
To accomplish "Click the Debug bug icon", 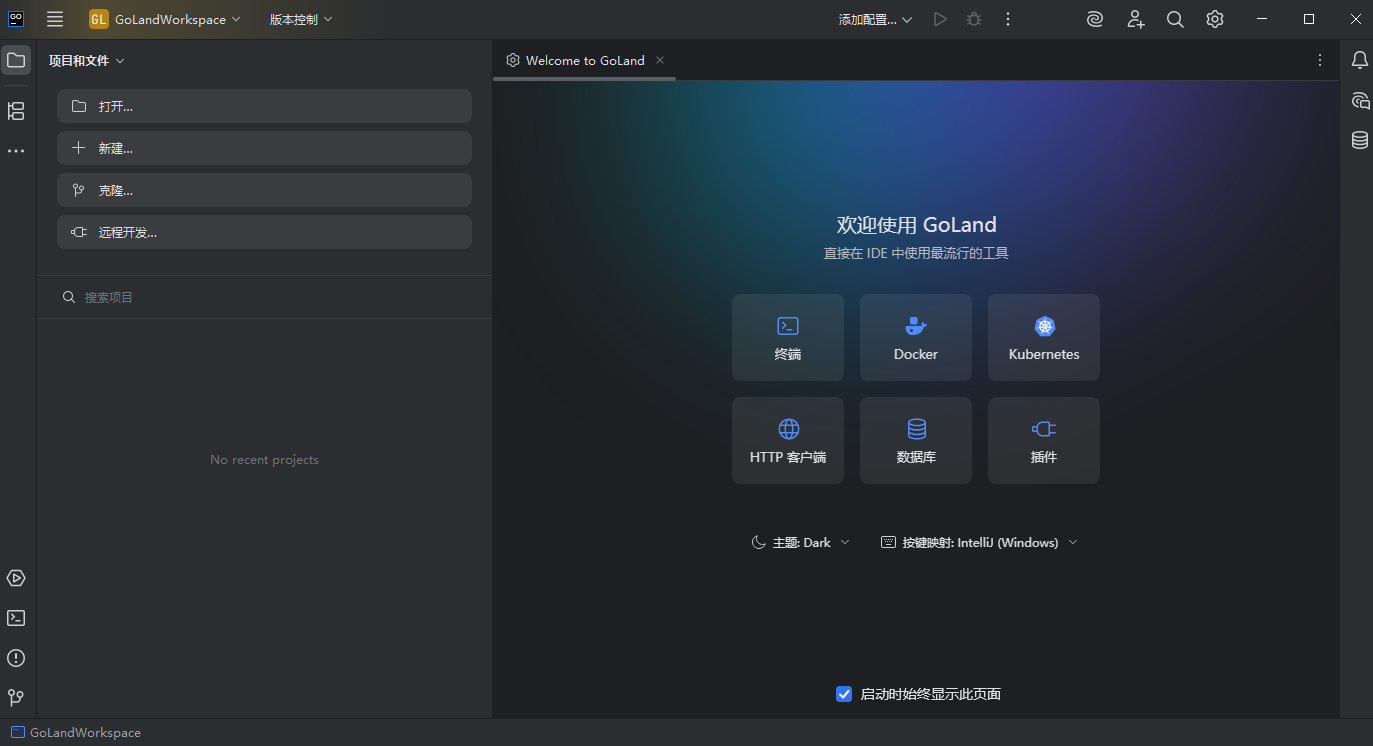I will pos(974,19).
